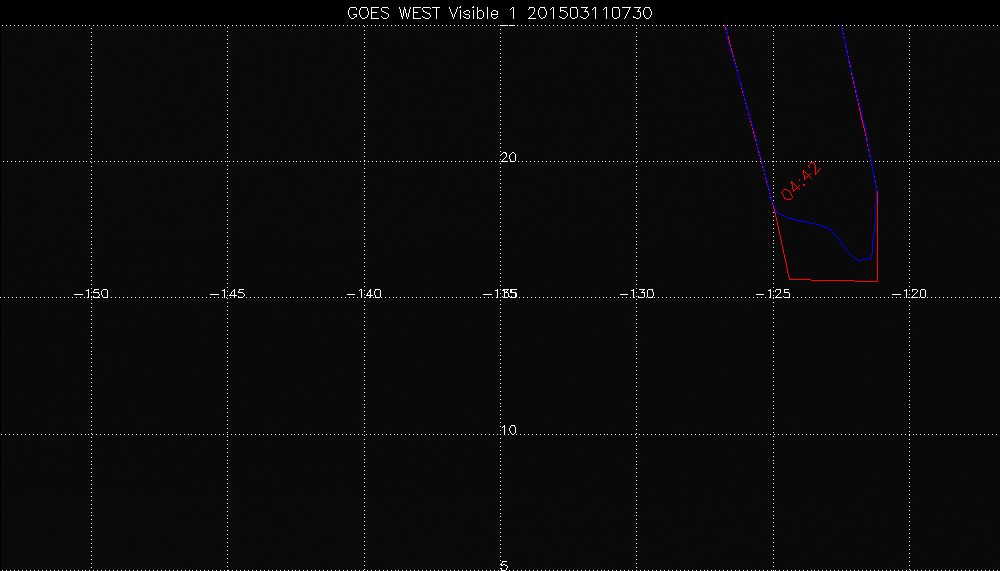
Task: Click the -150 longitude axis label
Action: click(x=92, y=294)
